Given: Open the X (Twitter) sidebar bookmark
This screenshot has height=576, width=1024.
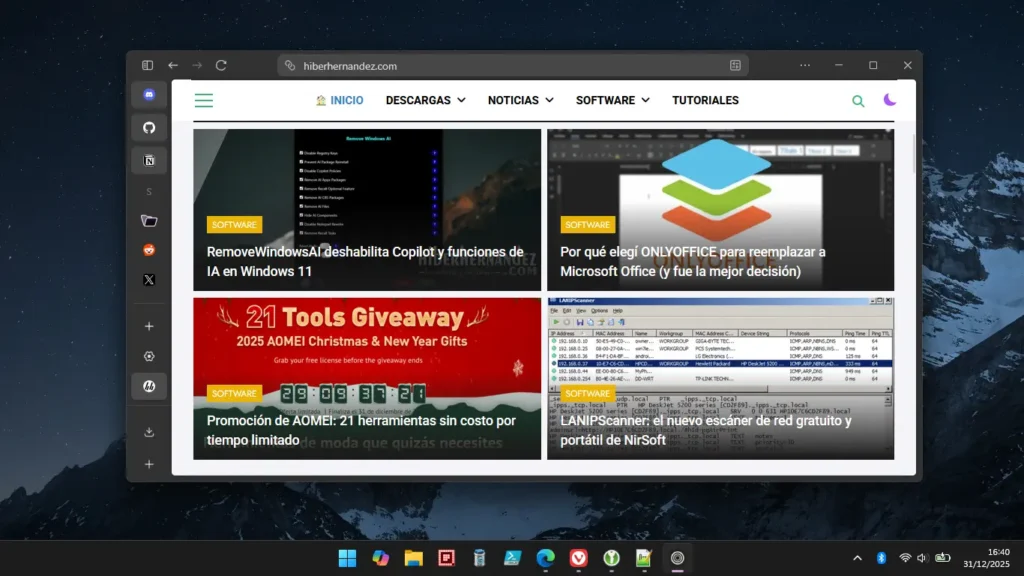Looking at the screenshot, I should (x=149, y=280).
